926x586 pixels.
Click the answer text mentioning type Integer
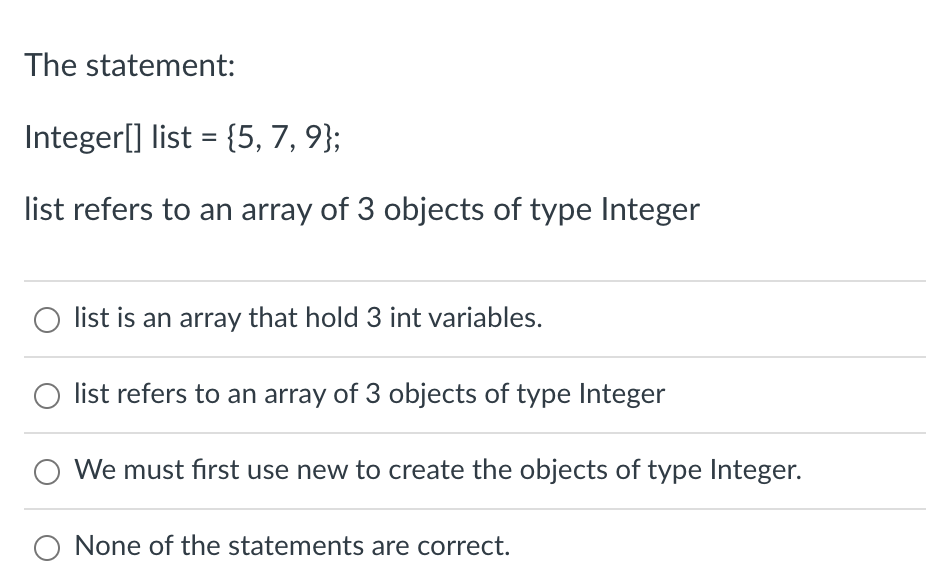[x=369, y=394]
